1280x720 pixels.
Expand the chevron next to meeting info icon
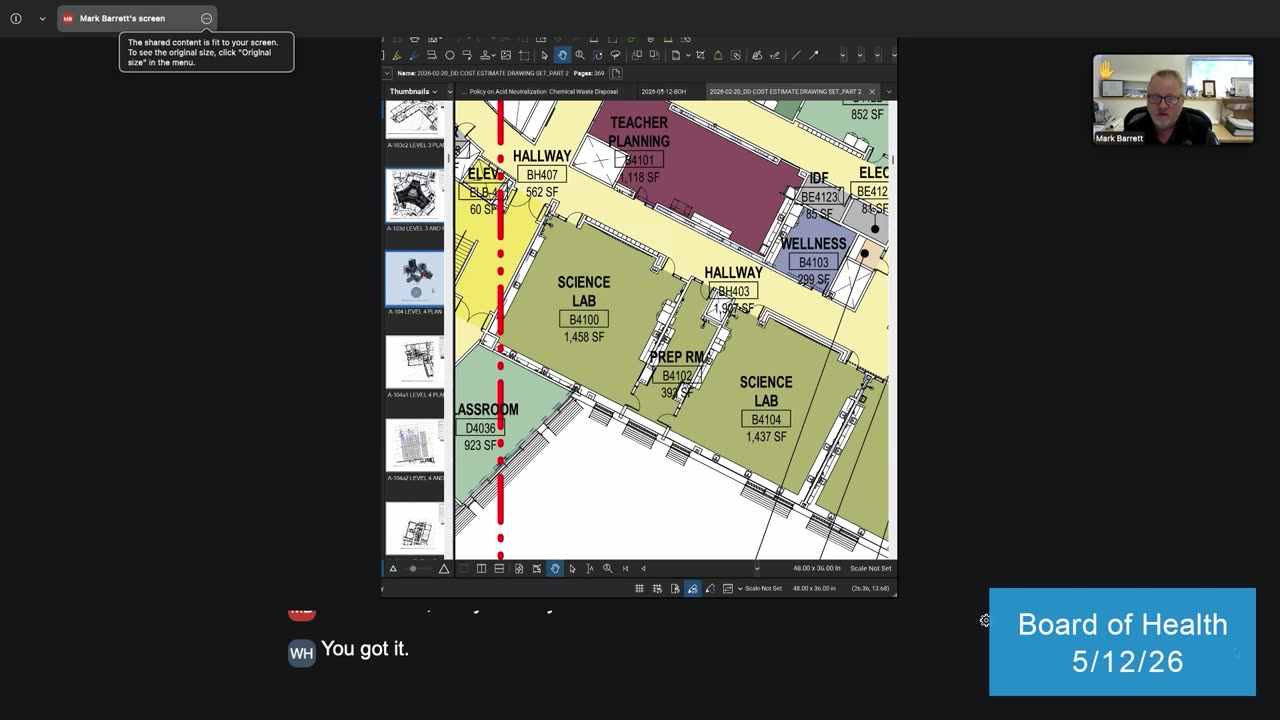coord(42,18)
